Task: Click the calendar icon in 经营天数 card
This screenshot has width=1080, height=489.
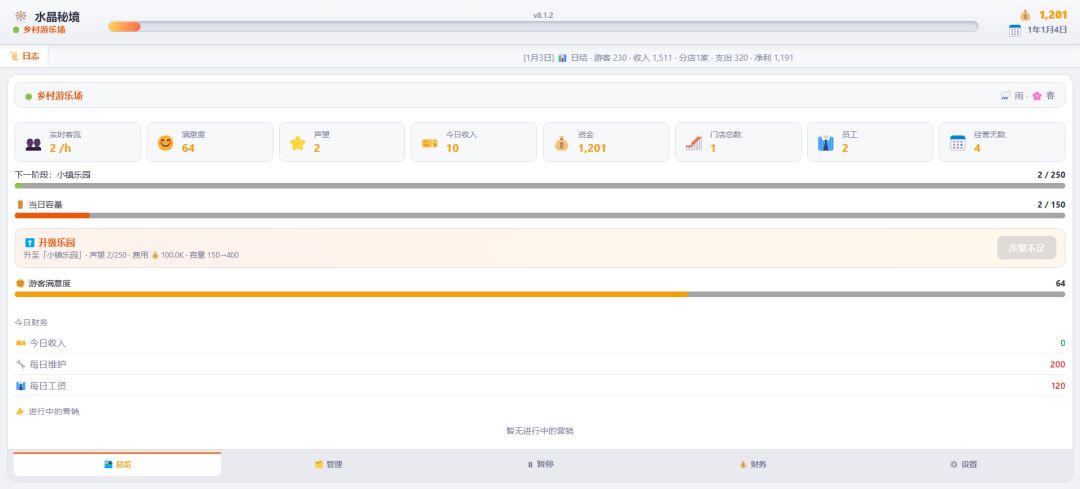Action: (x=957, y=143)
